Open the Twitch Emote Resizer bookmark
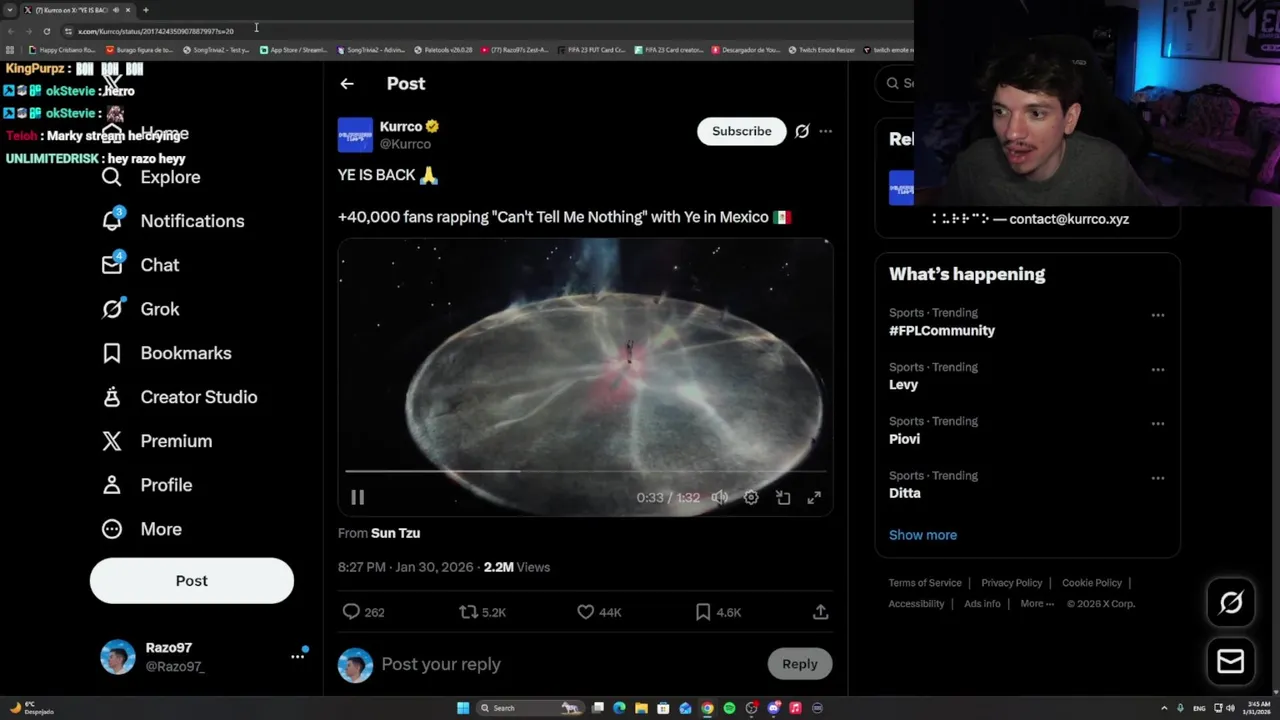Image resolution: width=1280 pixels, height=720 pixels. [821, 50]
